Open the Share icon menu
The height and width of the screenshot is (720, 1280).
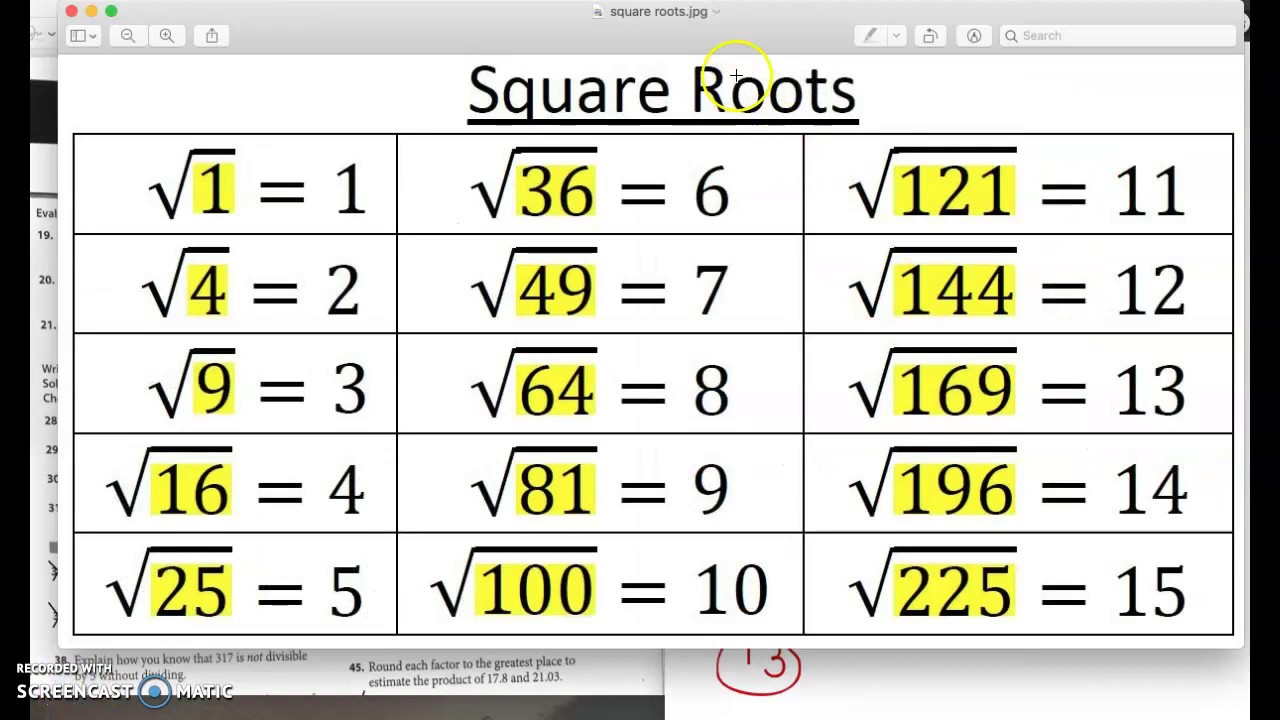click(212, 36)
